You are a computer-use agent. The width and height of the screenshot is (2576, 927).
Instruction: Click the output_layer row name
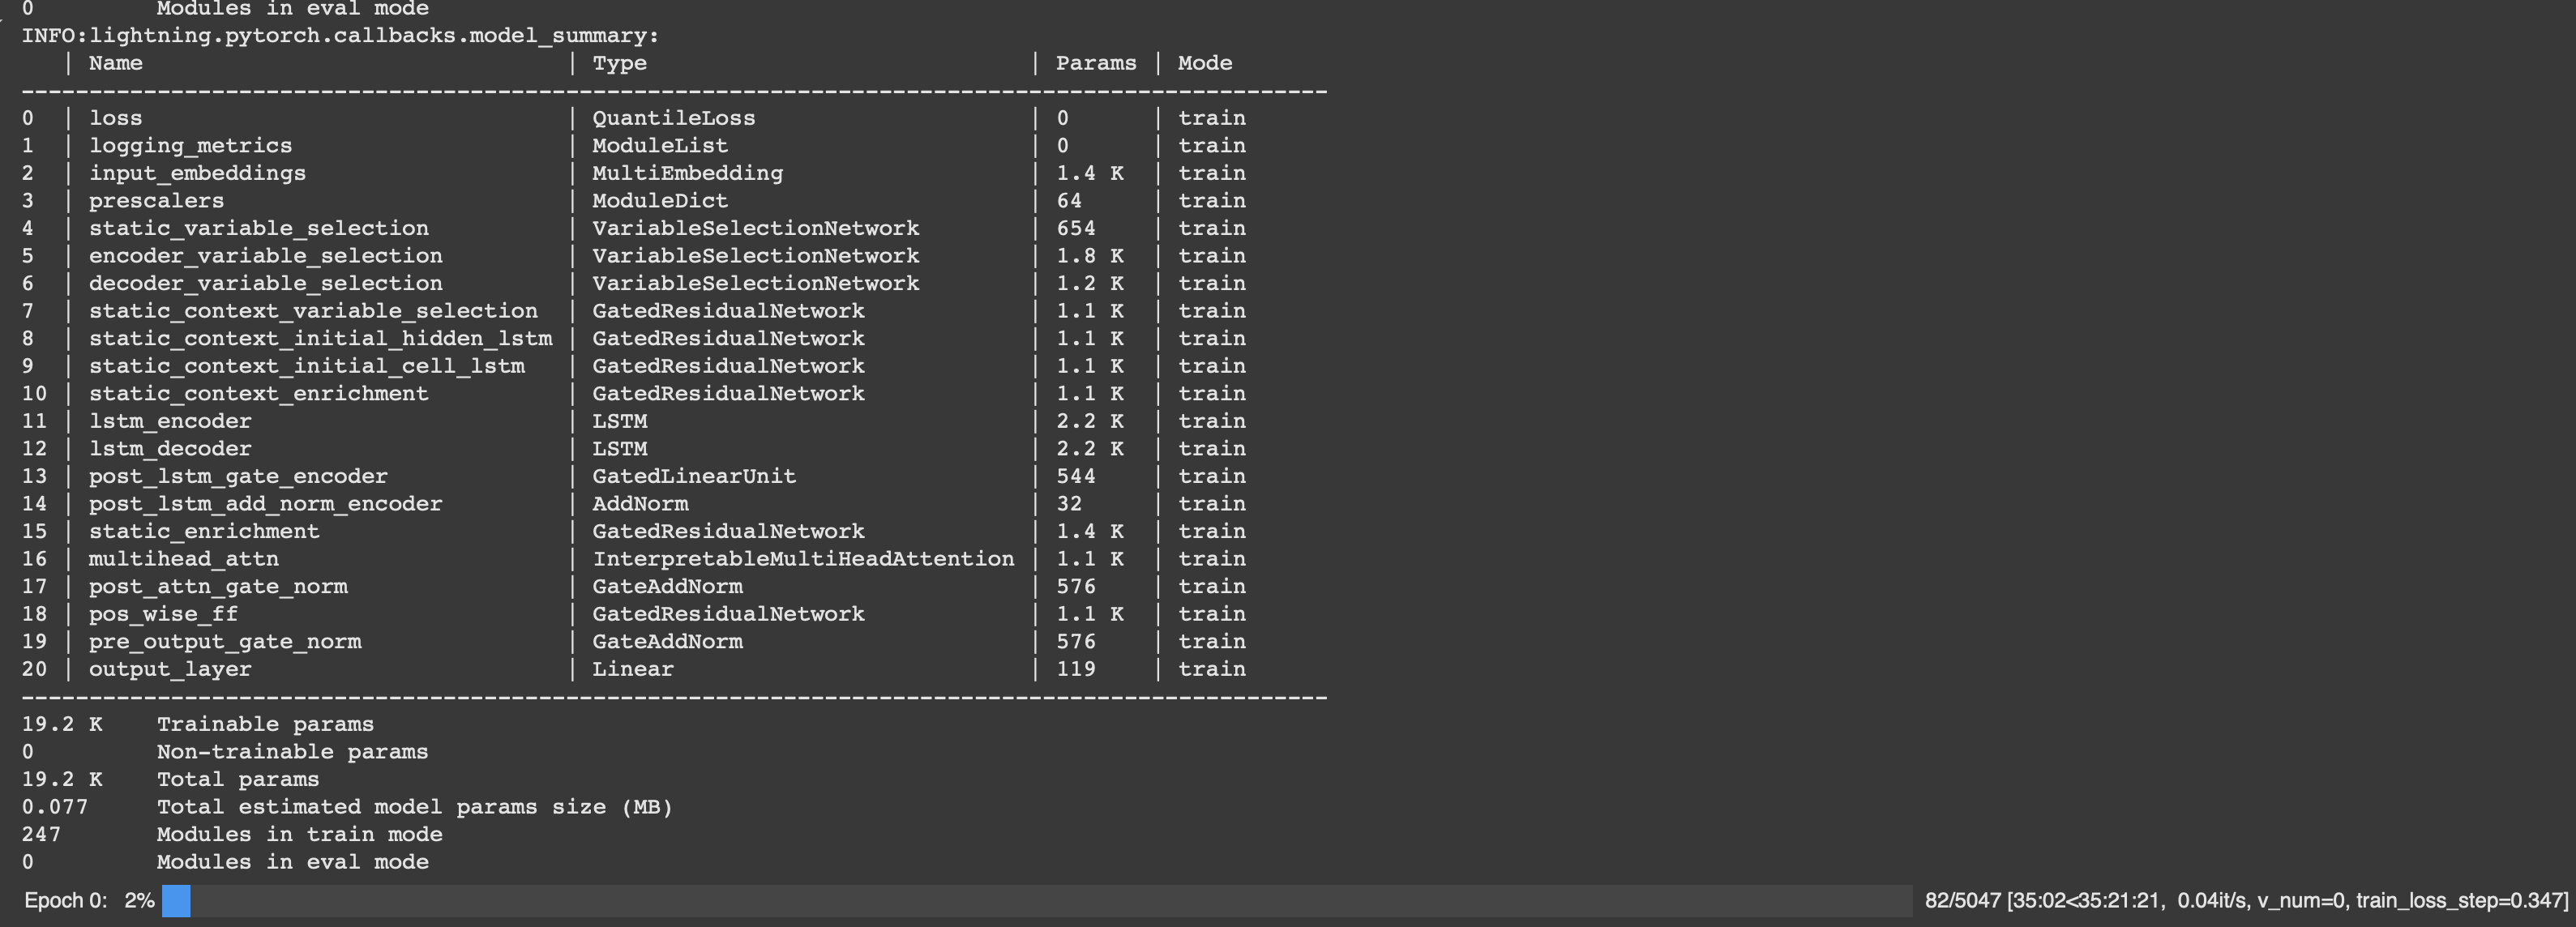(x=170, y=669)
